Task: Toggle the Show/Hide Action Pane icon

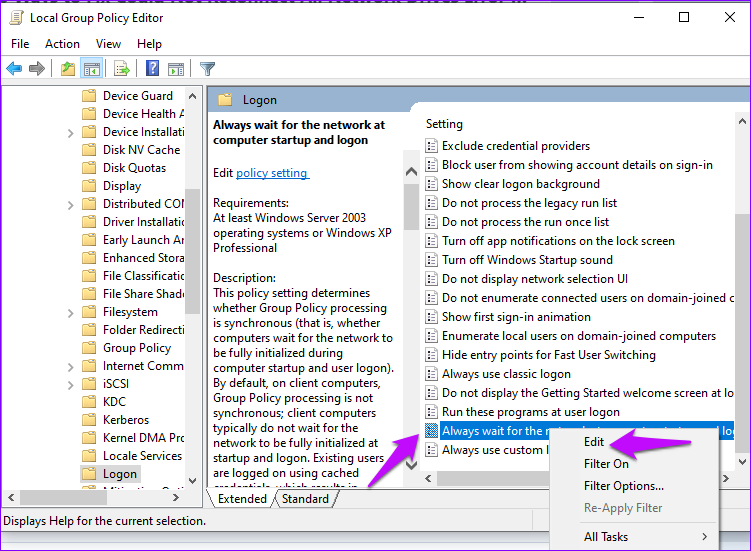Action: (x=176, y=69)
